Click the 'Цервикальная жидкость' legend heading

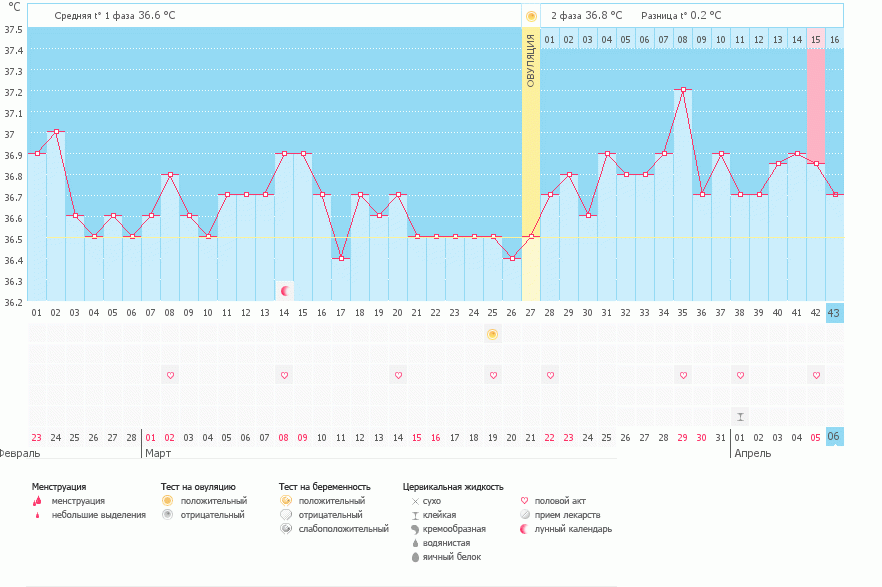click(x=453, y=487)
